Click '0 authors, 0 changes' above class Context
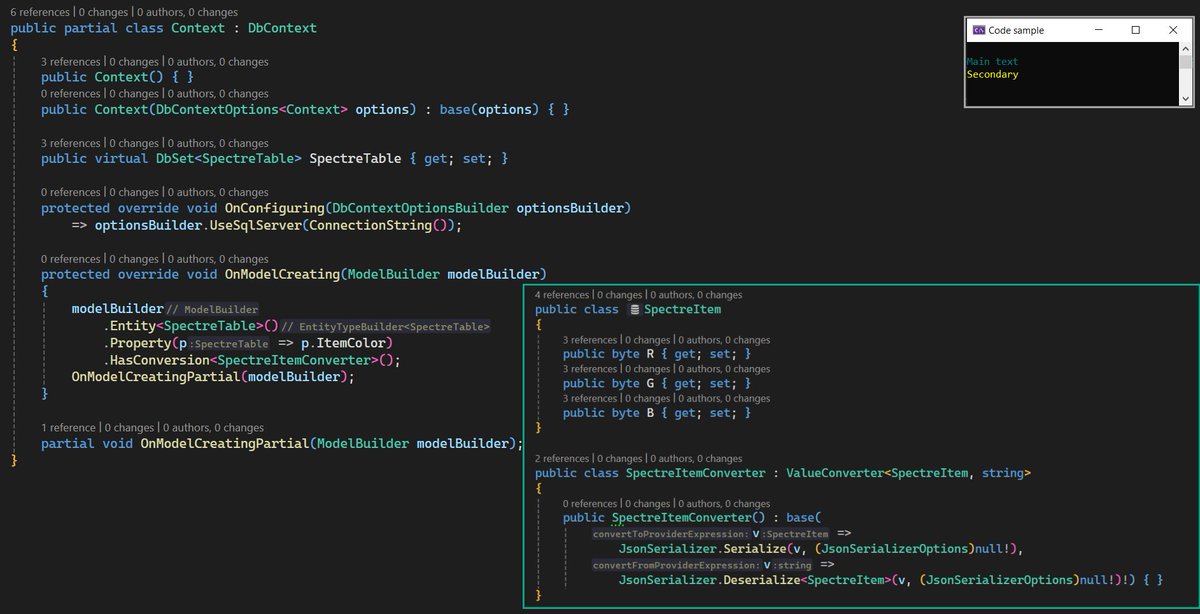The height and width of the screenshot is (614, 1200). click(x=189, y=12)
